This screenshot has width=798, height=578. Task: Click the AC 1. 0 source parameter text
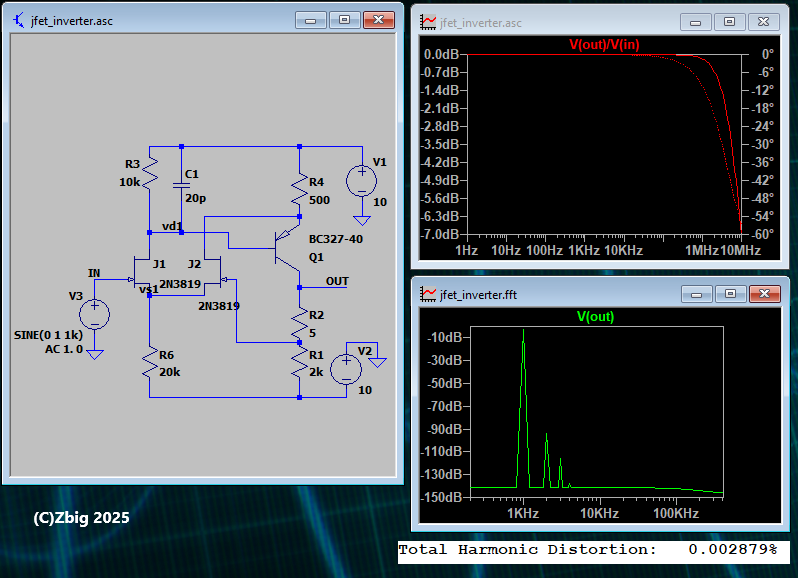[64, 349]
